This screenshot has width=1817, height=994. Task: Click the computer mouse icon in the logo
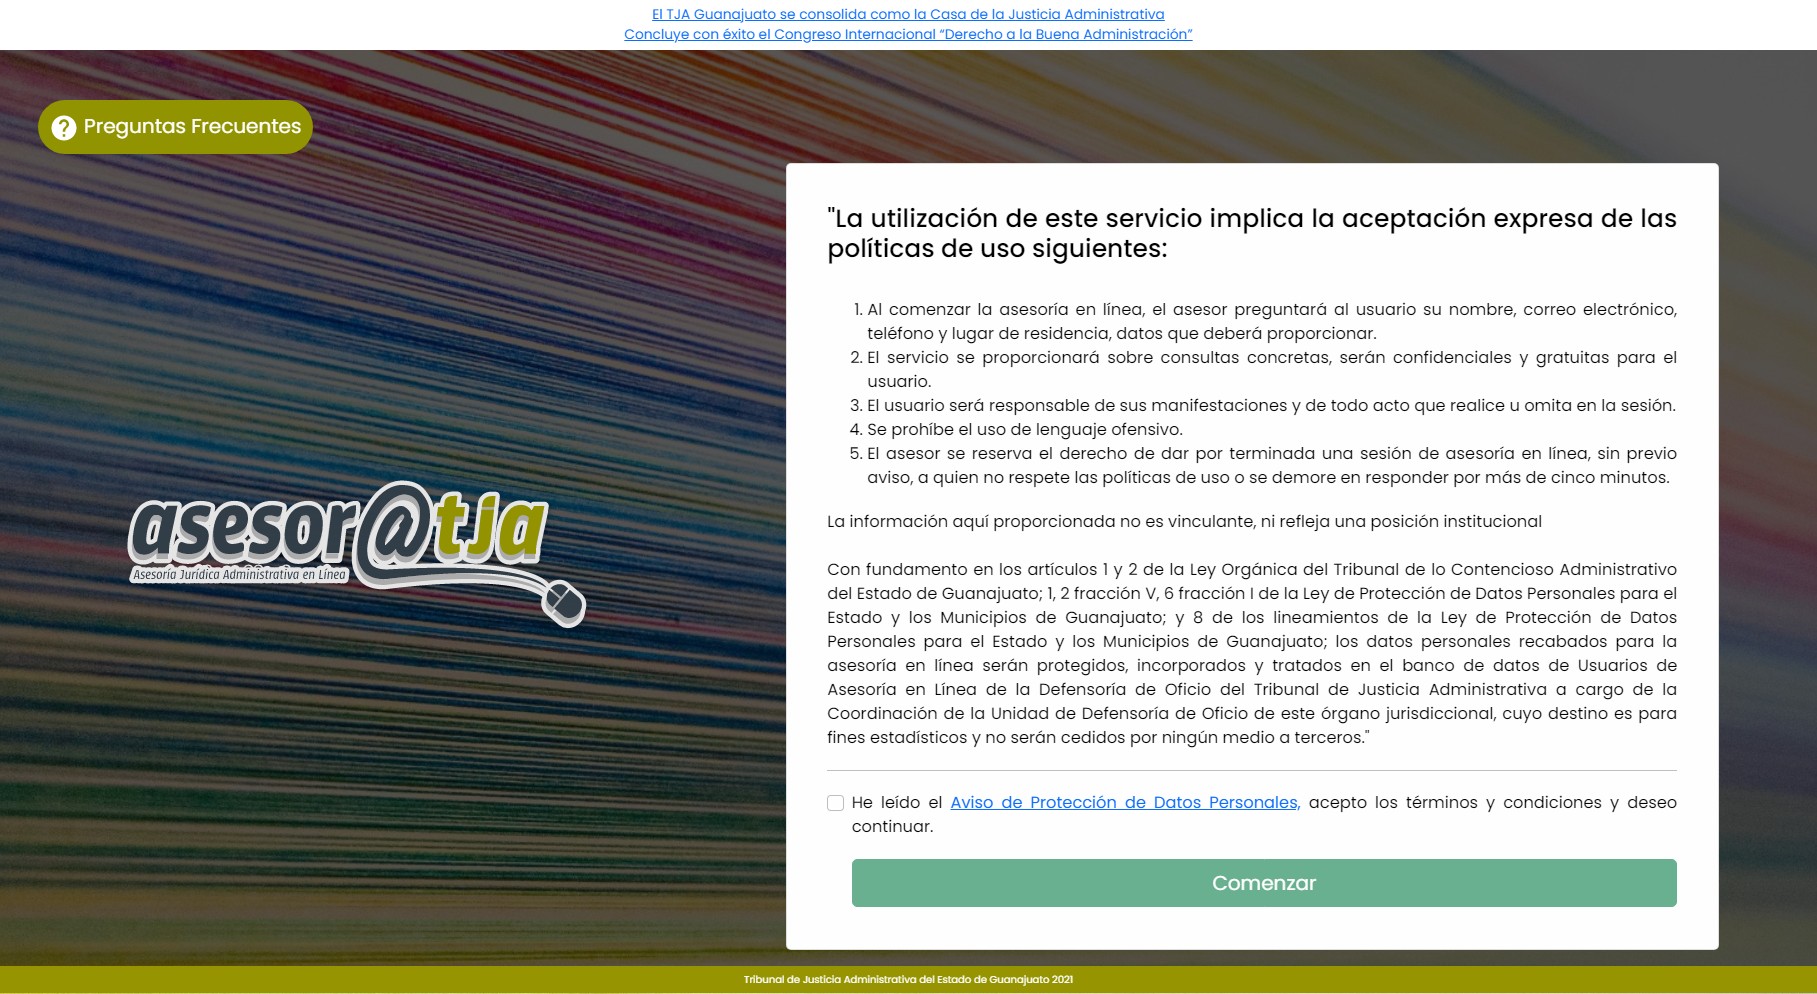[x=563, y=603]
